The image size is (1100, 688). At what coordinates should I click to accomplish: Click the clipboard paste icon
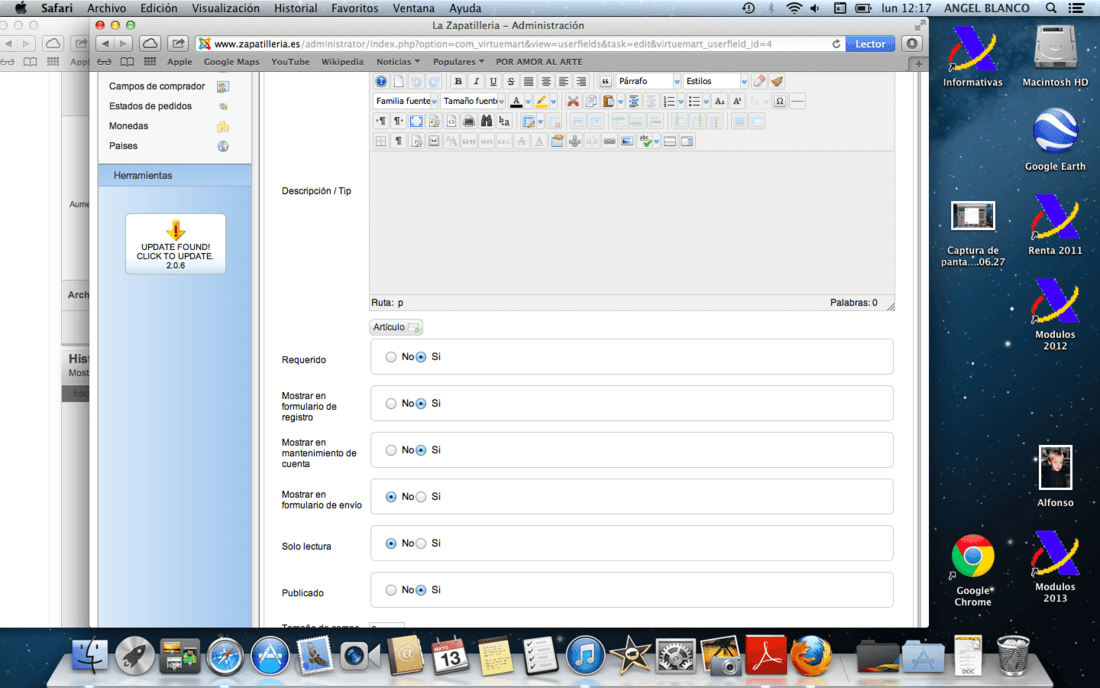[608, 102]
